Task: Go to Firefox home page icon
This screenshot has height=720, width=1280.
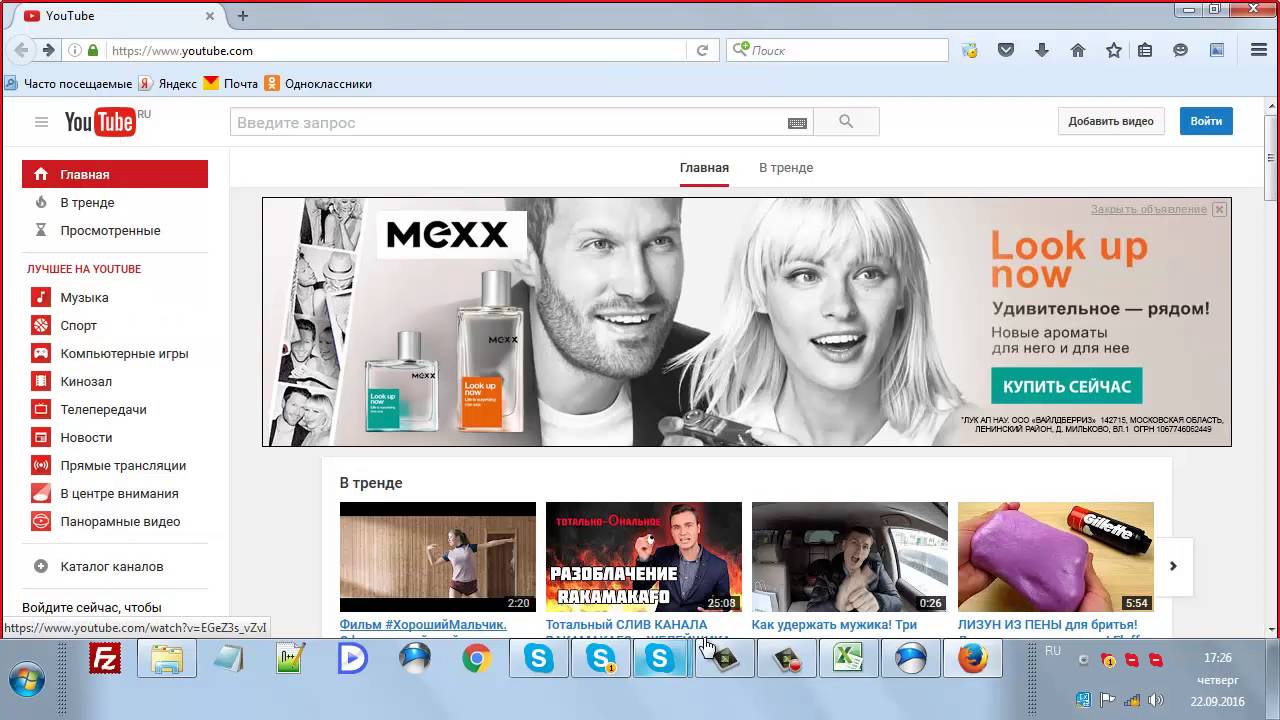Action: click(x=1078, y=50)
